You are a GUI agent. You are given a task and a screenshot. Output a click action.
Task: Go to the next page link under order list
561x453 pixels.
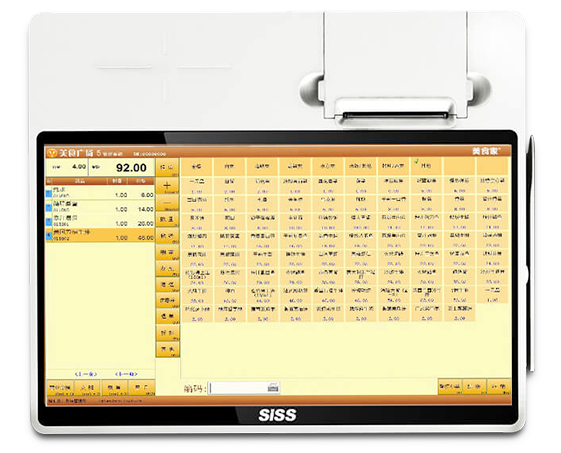pos(126,374)
